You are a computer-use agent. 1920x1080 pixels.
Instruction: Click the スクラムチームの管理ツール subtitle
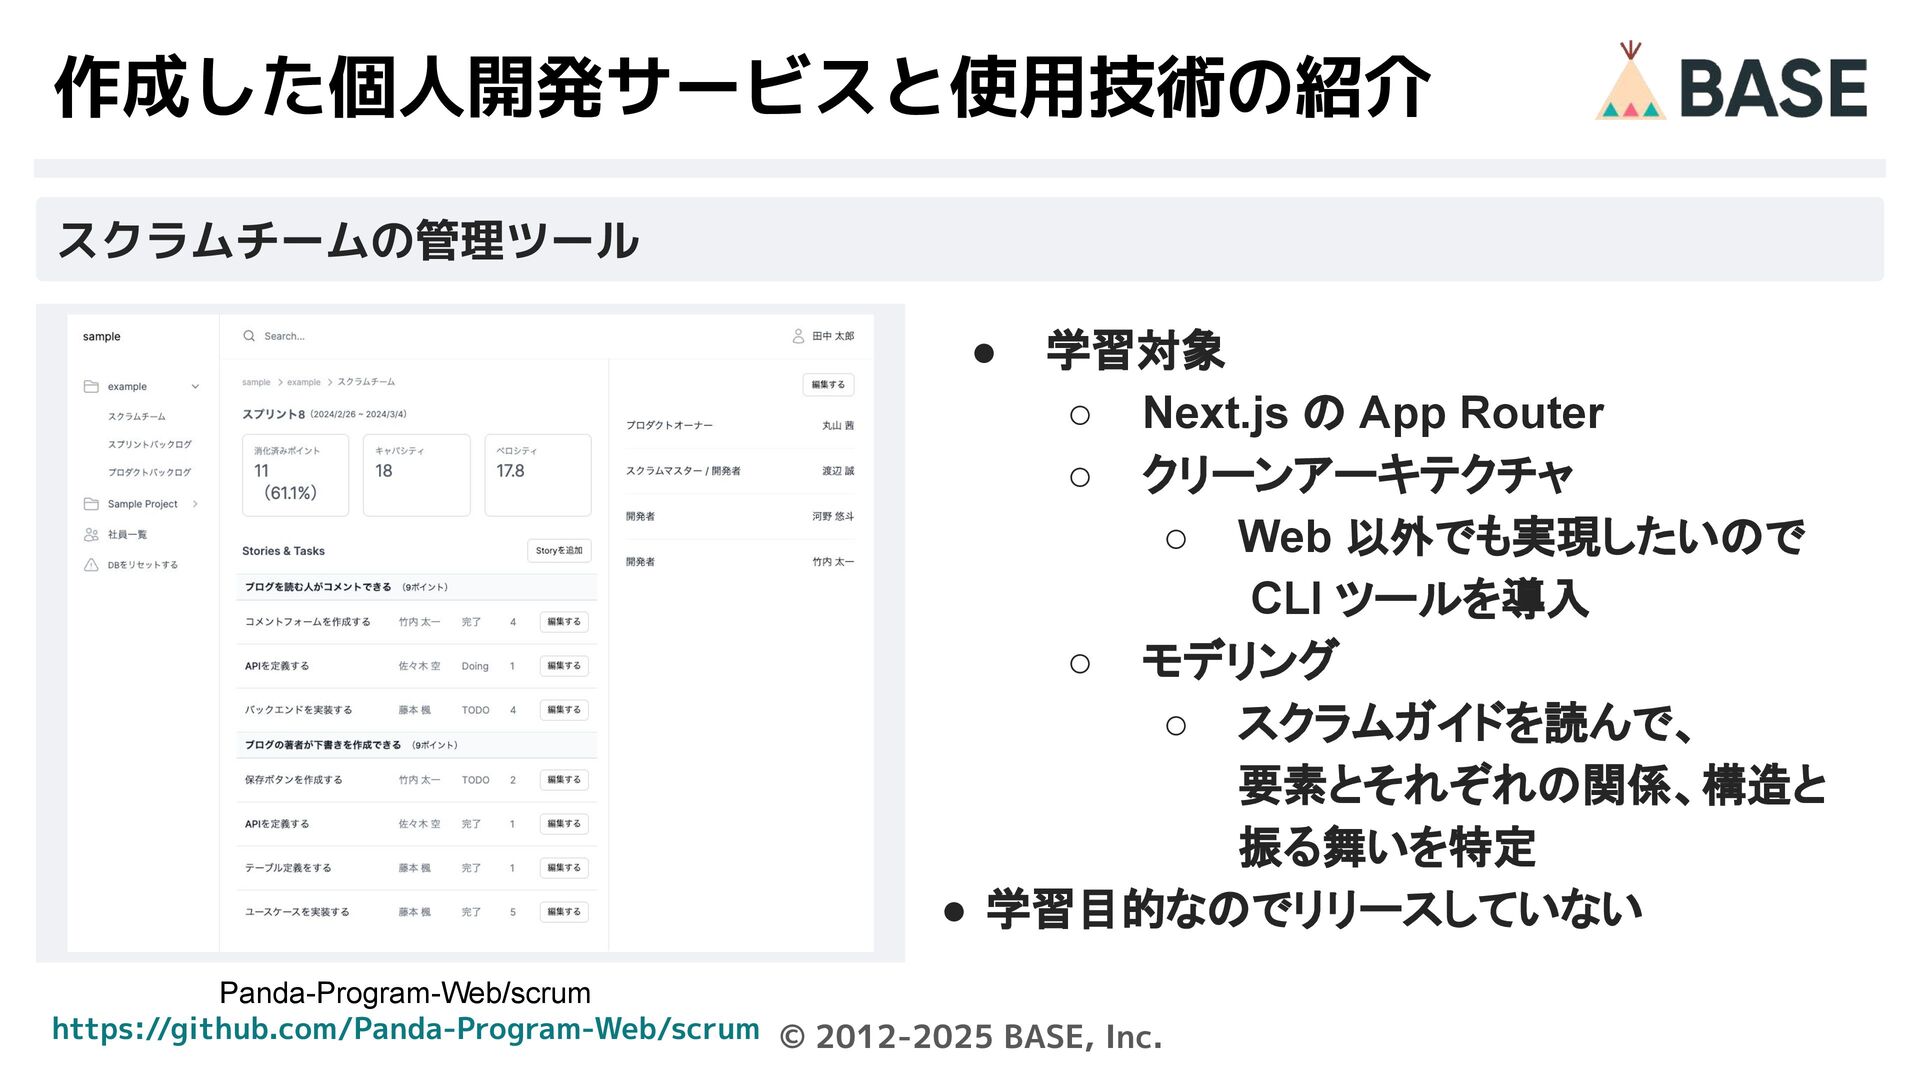348,241
